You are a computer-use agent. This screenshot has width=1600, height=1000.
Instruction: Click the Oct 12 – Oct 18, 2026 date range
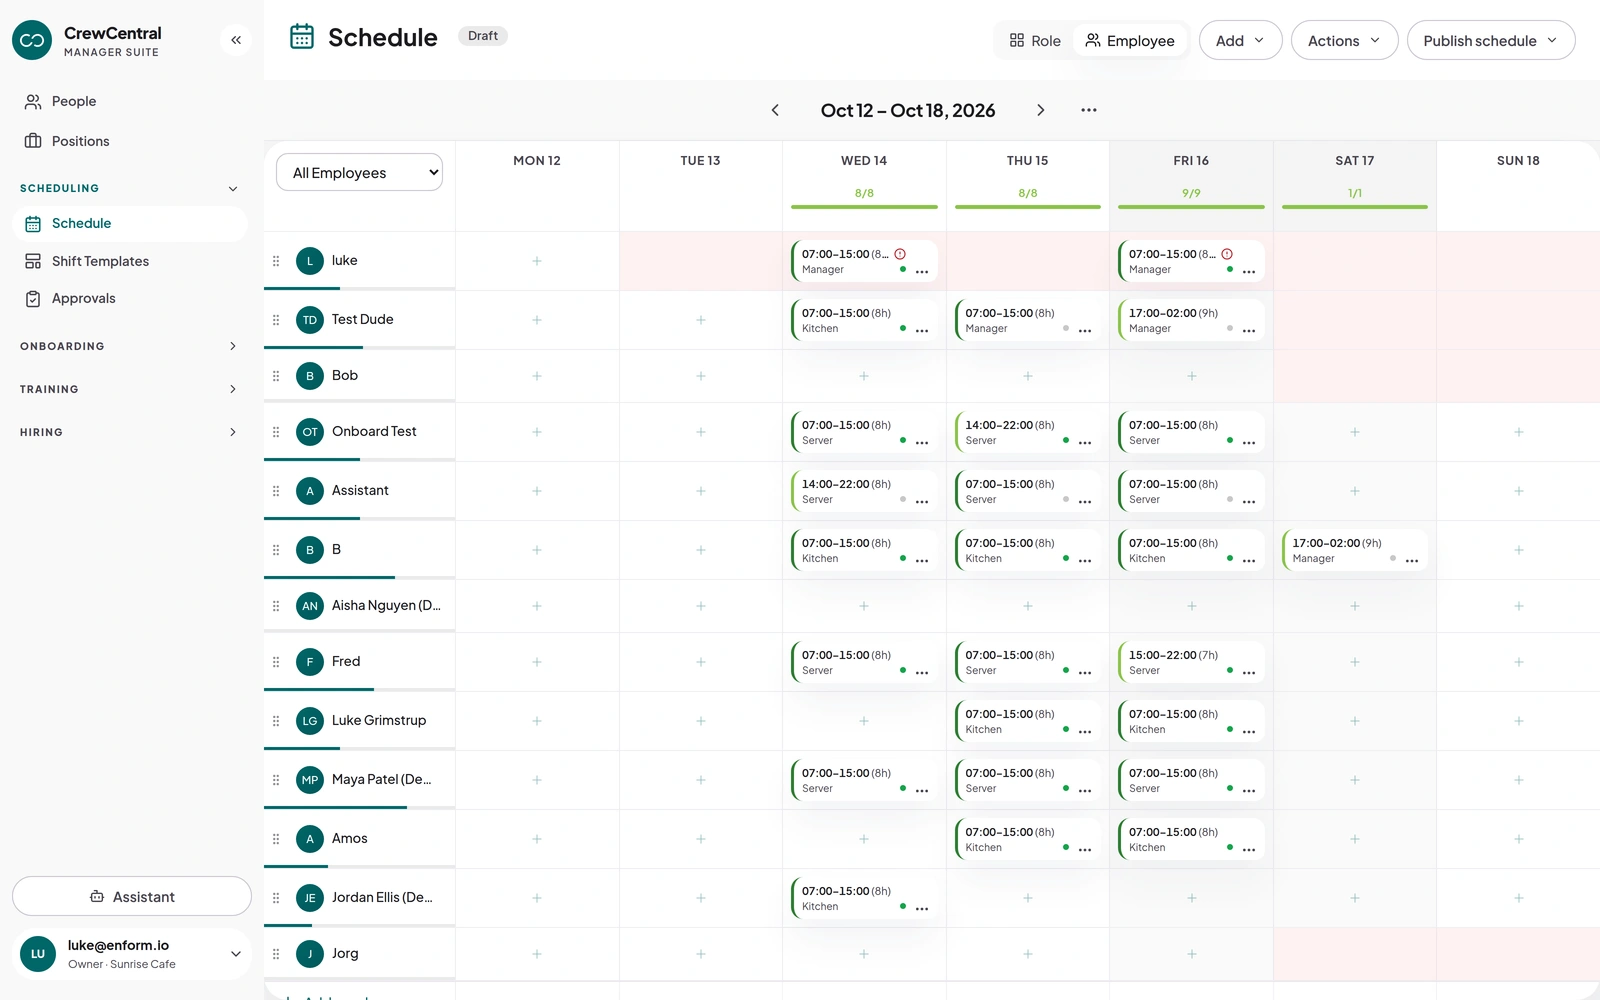pos(908,110)
